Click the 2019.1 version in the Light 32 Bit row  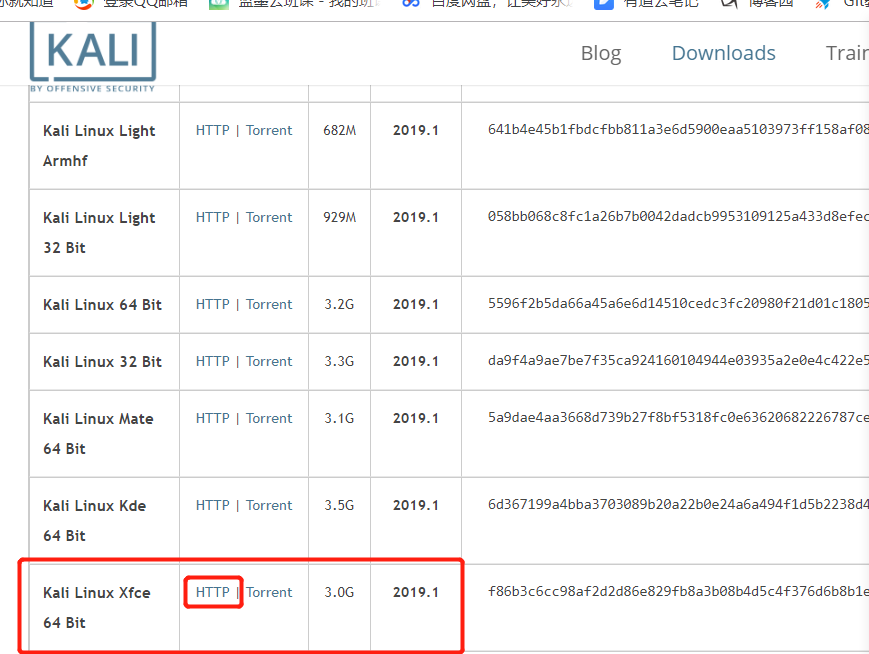(x=416, y=217)
